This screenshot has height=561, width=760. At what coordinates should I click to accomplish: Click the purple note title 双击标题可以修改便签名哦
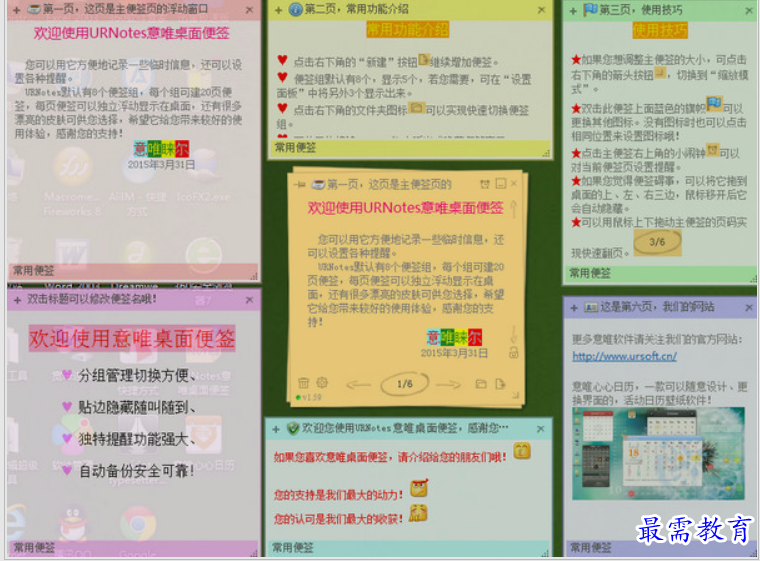92,300
